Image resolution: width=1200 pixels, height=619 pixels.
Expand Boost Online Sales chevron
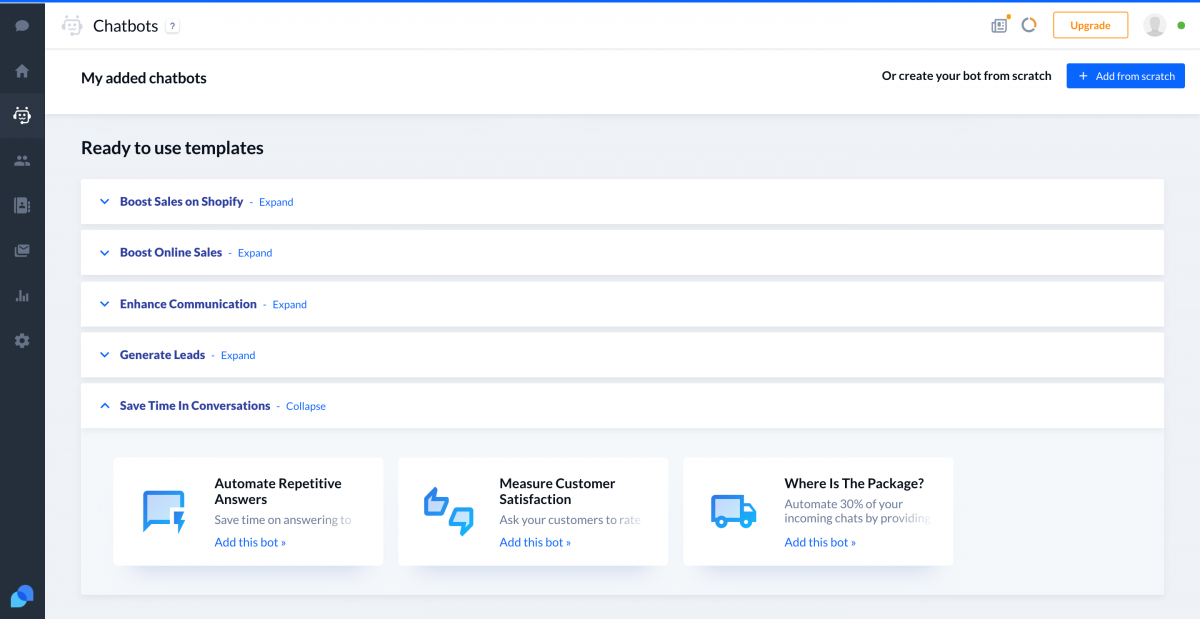click(104, 253)
